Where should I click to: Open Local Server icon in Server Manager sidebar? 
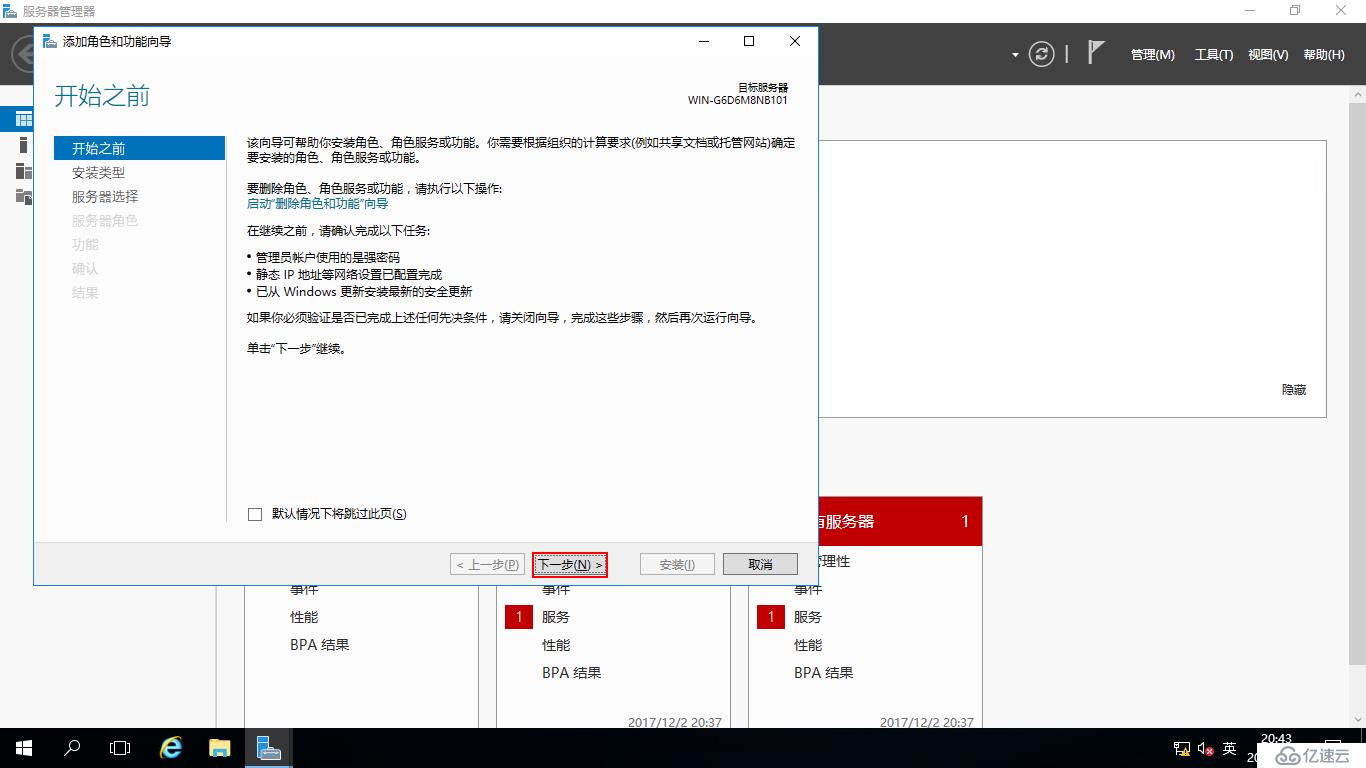point(24,145)
